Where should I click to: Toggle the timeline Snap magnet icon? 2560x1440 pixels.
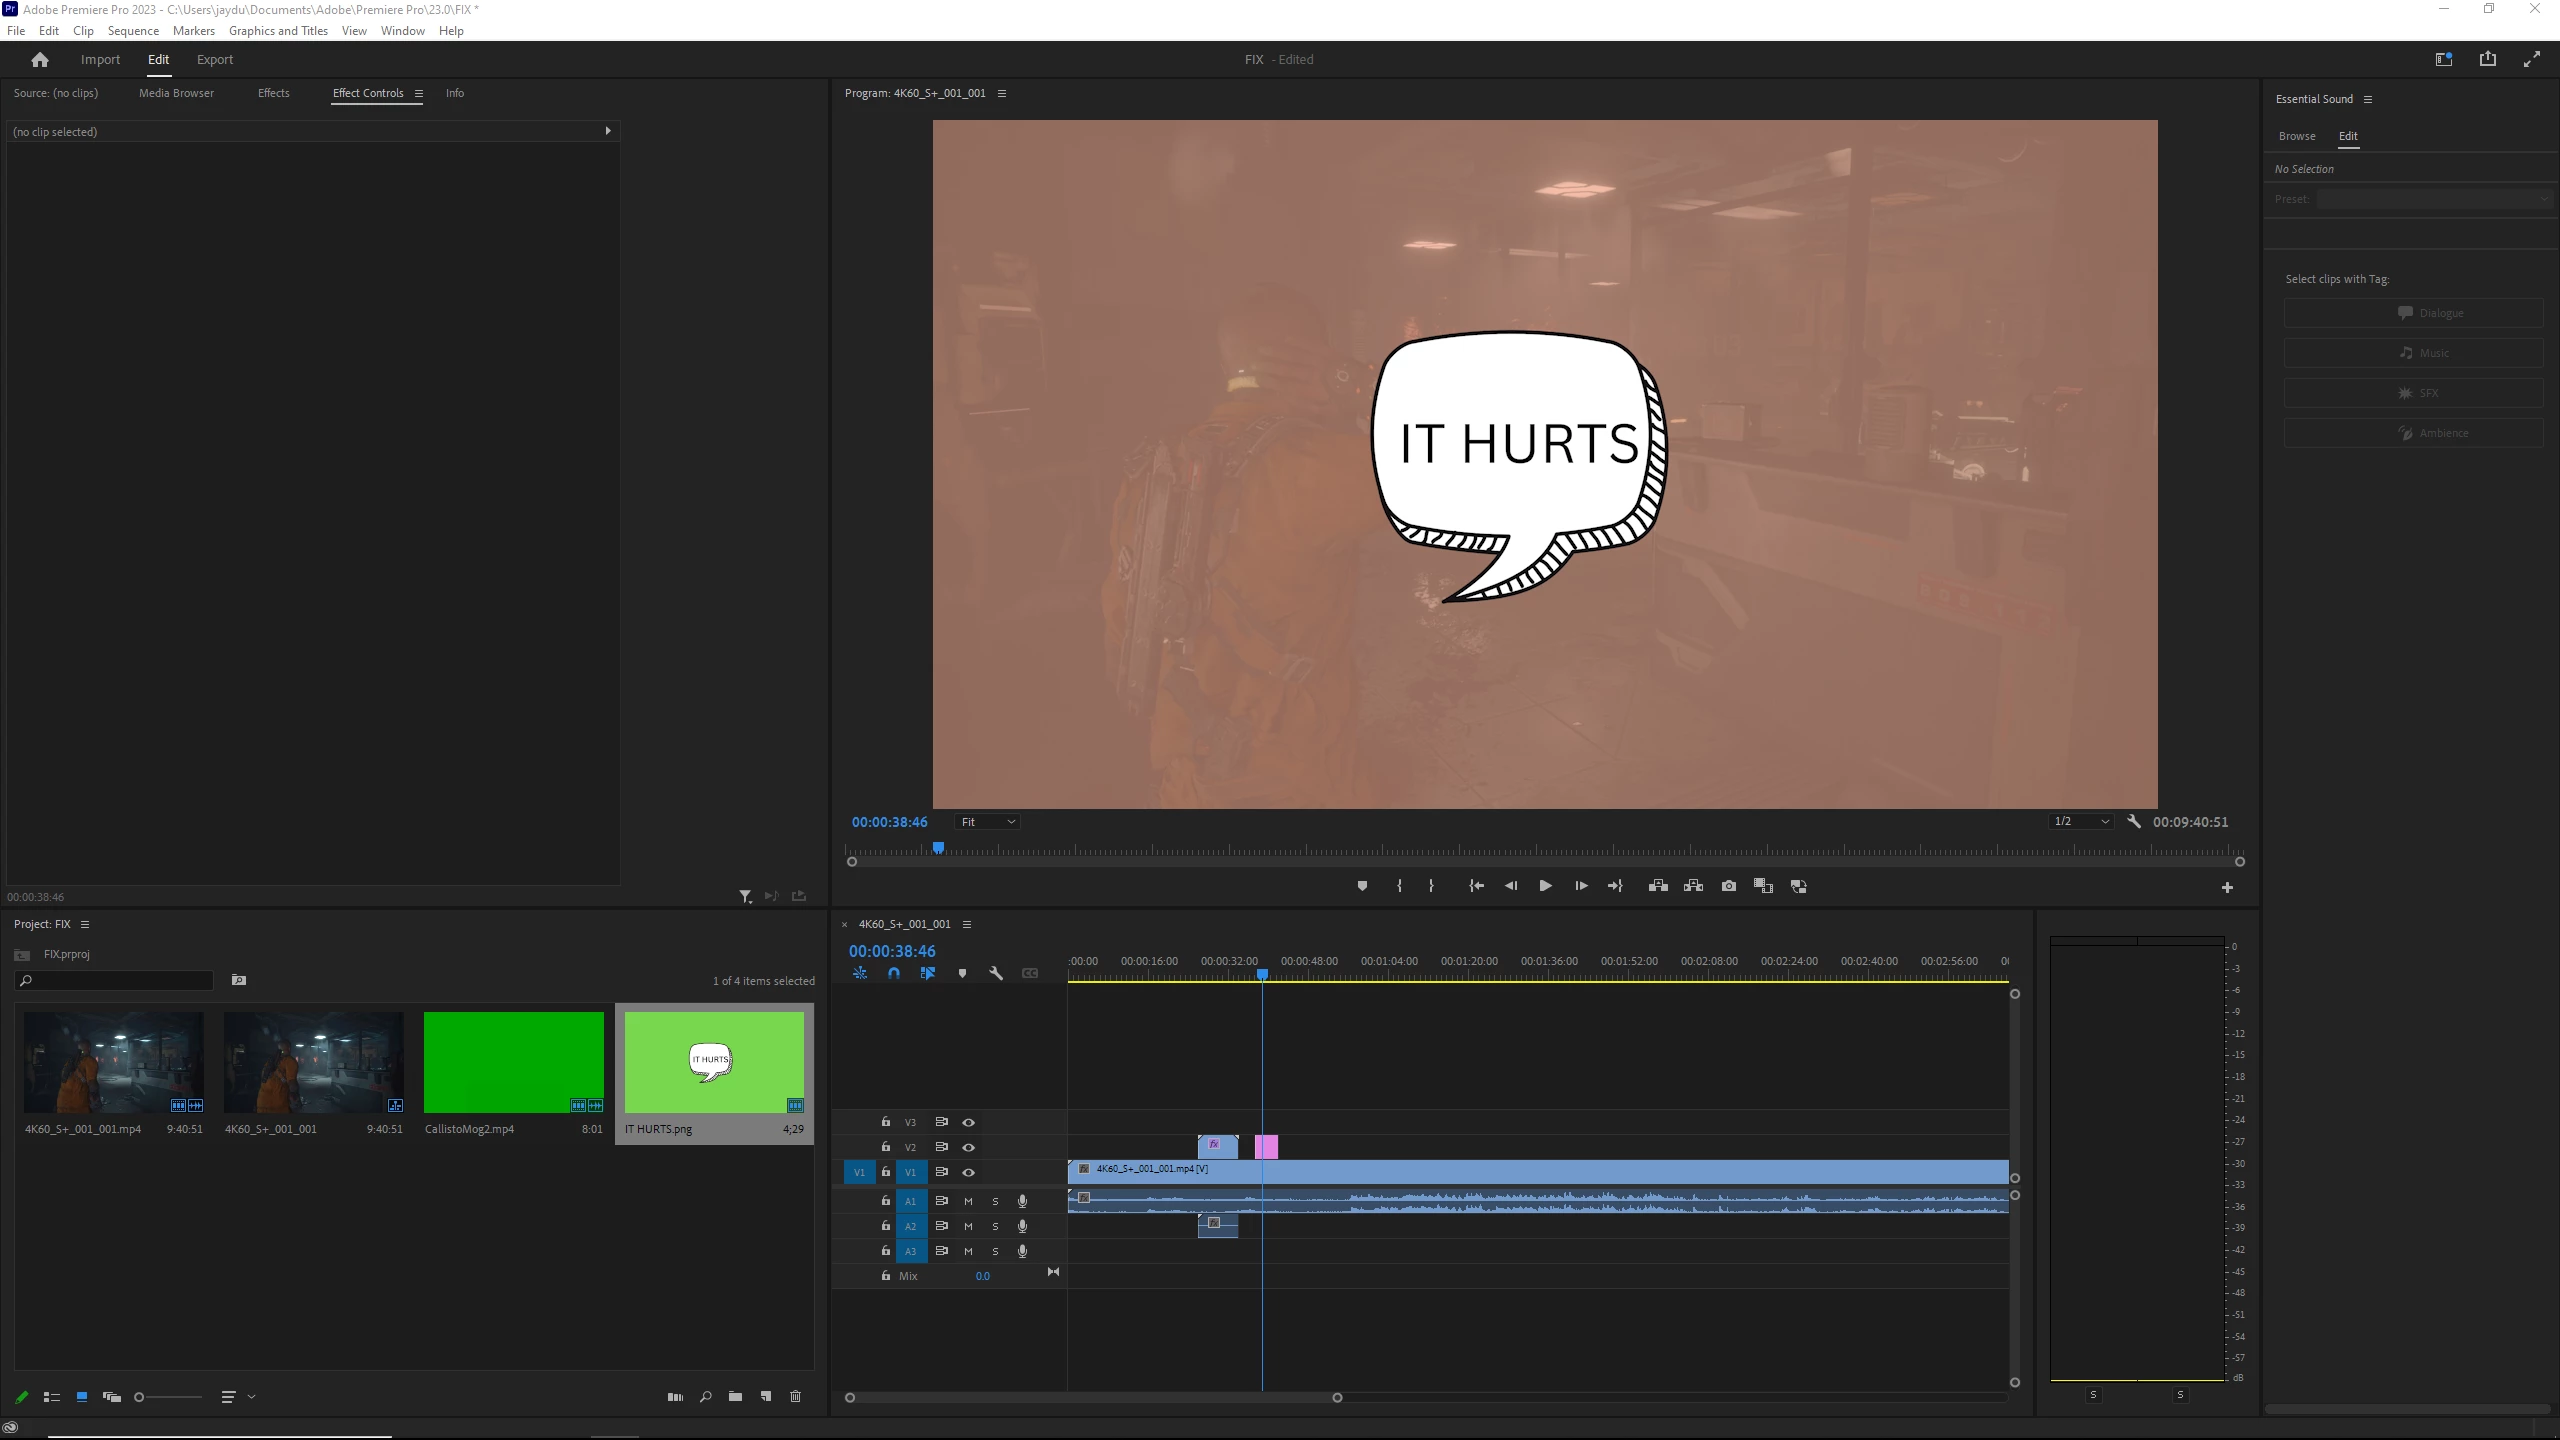point(894,973)
